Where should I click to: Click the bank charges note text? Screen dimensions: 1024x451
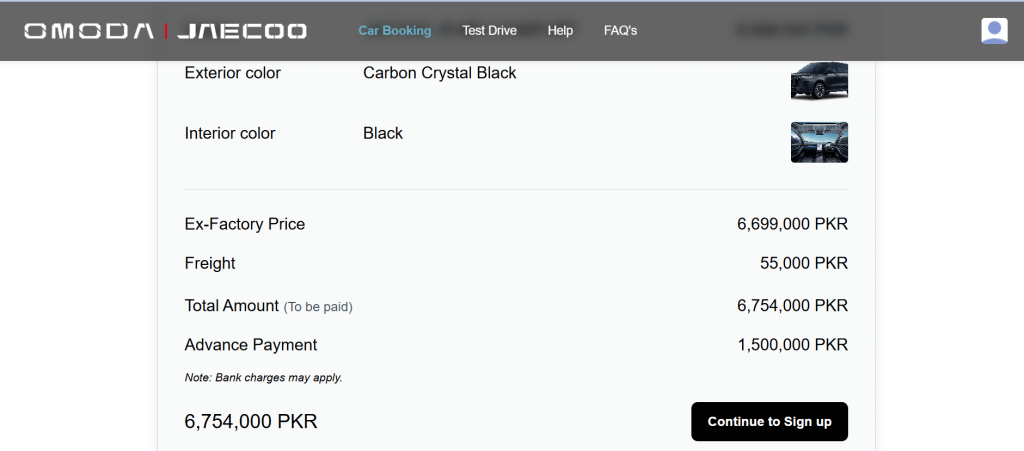click(263, 377)
